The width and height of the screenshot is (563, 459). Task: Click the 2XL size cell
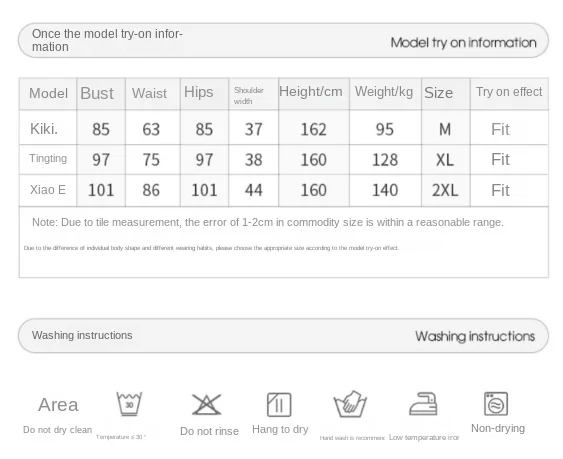pos(446,190)
